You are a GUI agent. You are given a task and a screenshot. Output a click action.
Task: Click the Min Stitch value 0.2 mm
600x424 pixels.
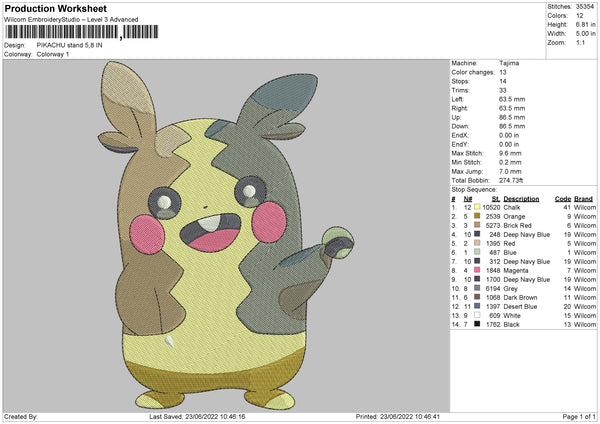tap(510, 162)
